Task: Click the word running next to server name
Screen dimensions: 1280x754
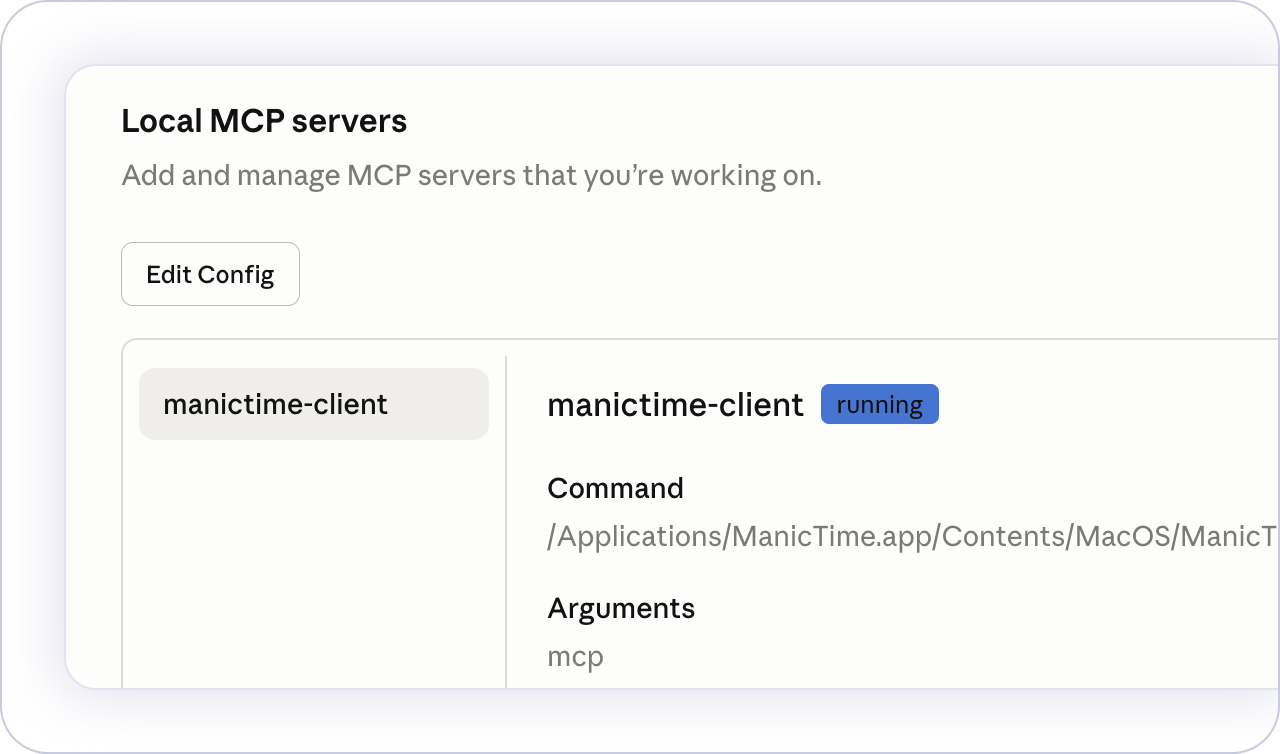Action: 879,405
